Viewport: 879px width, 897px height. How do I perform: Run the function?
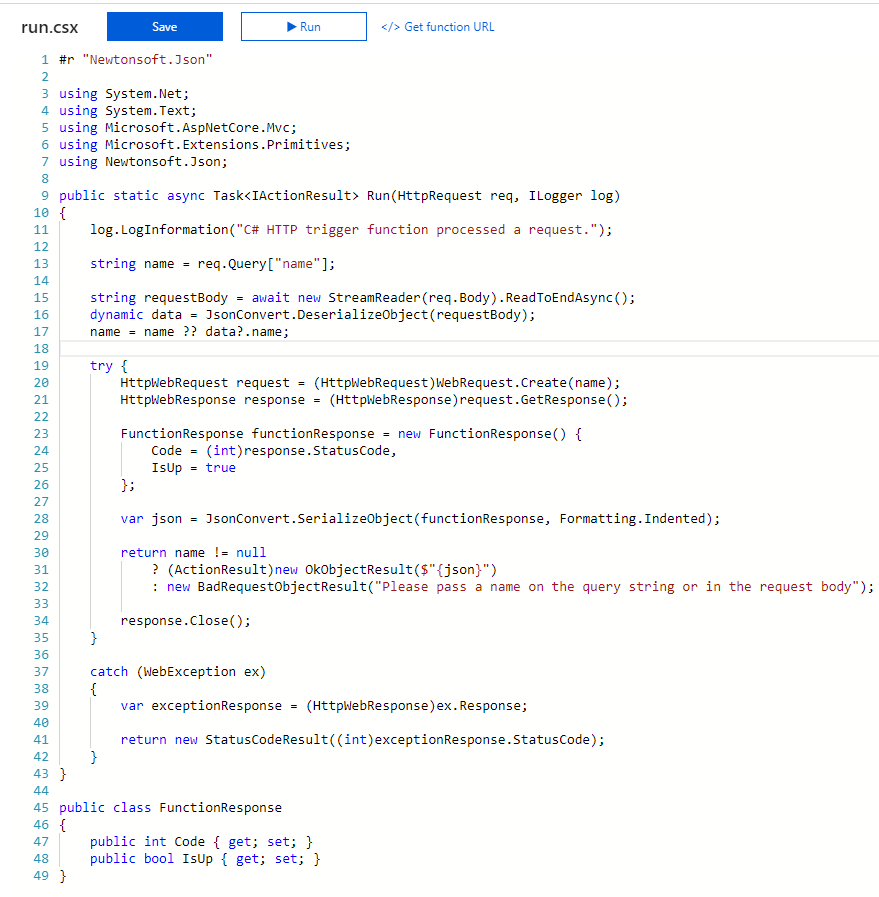[x=303, y=27]
